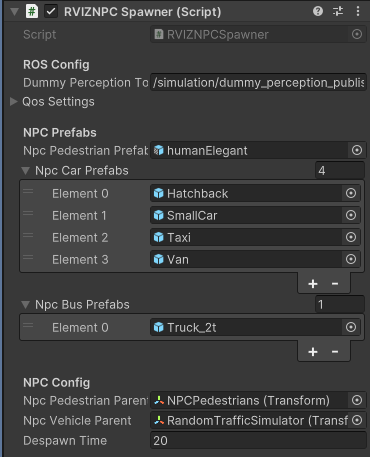370x457 pixels.
Task: Open object picker for NPCPedestrians Transform
Action: (x=357, y=400)
